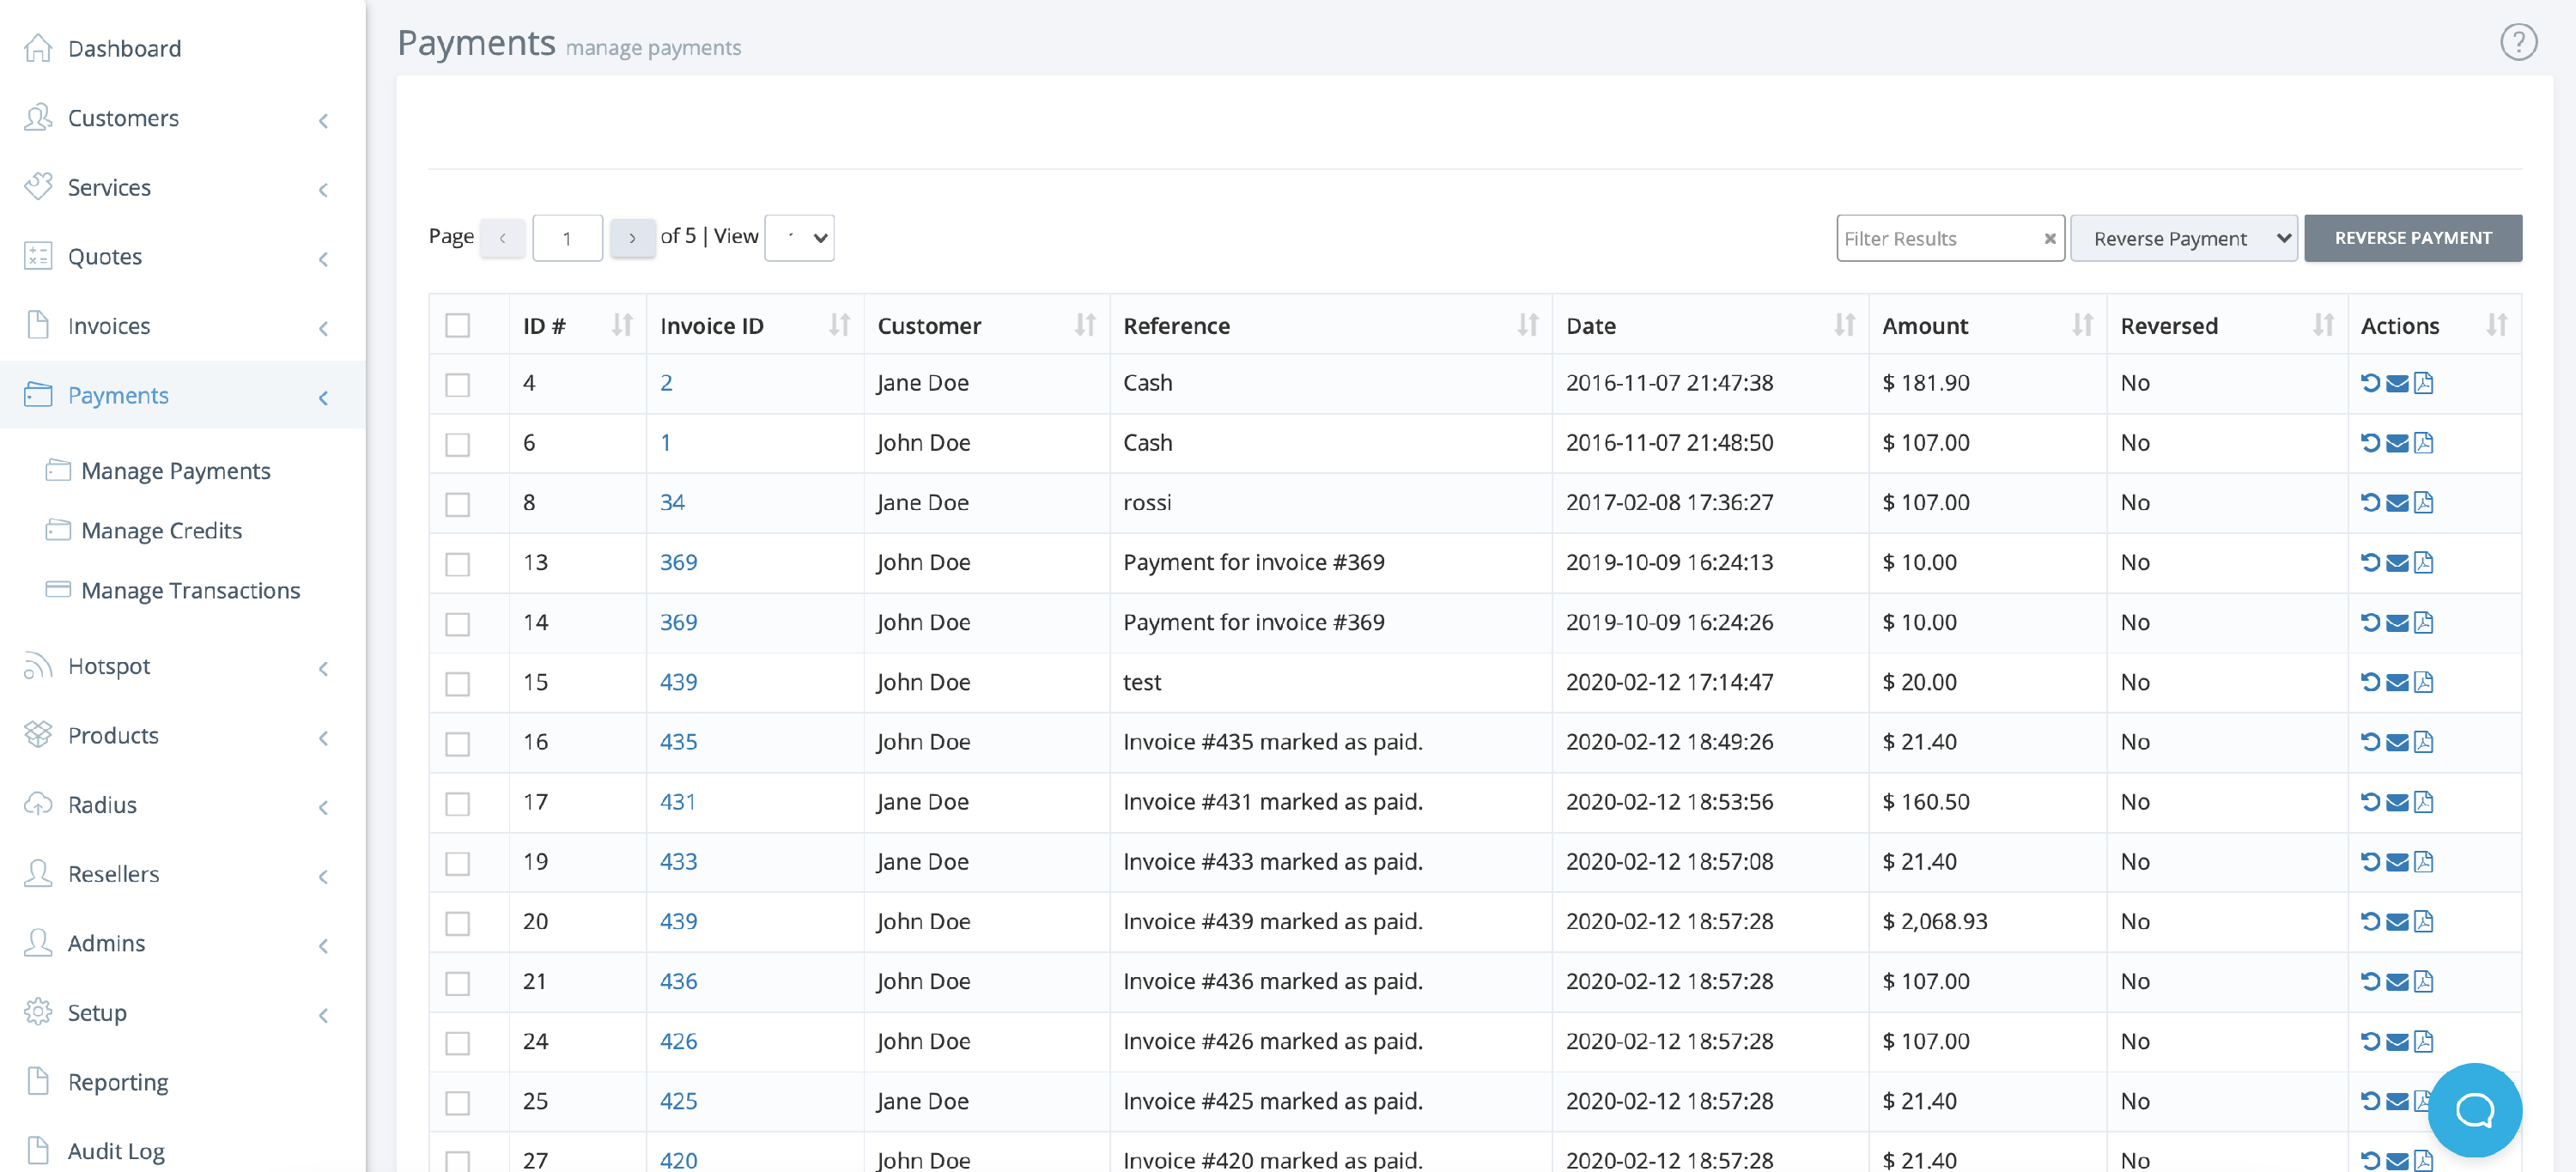Select Reporting in the sidebar menu
The image size is (2576, 1172).
pyautogui.click(x=117, y=1081)
